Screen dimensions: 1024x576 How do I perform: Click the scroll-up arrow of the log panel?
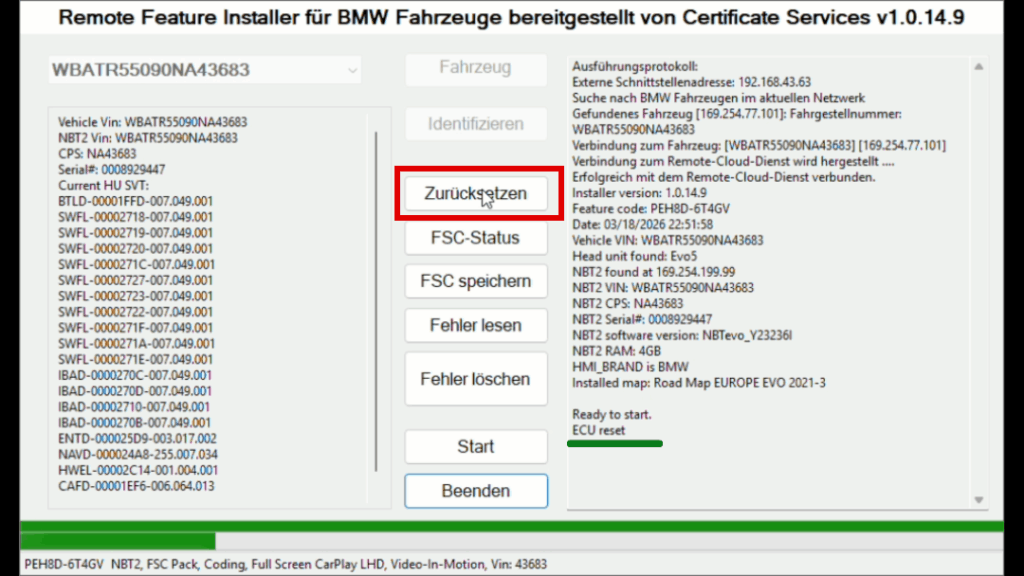point(980,68)
